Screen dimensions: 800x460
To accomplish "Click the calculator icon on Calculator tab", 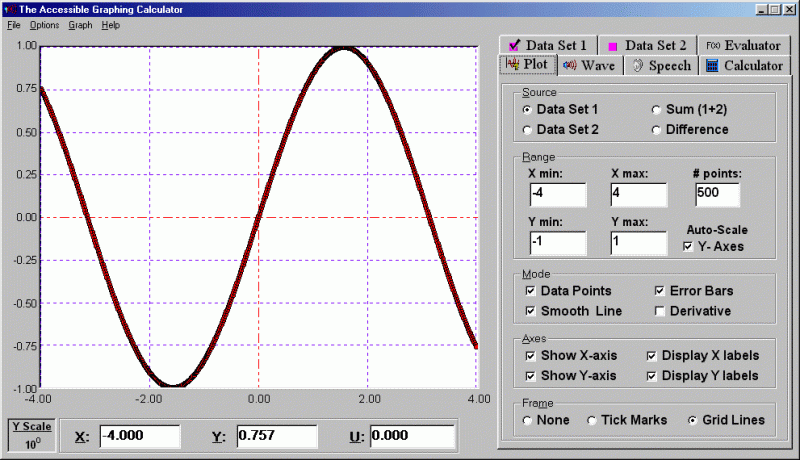I will (712, 65).
